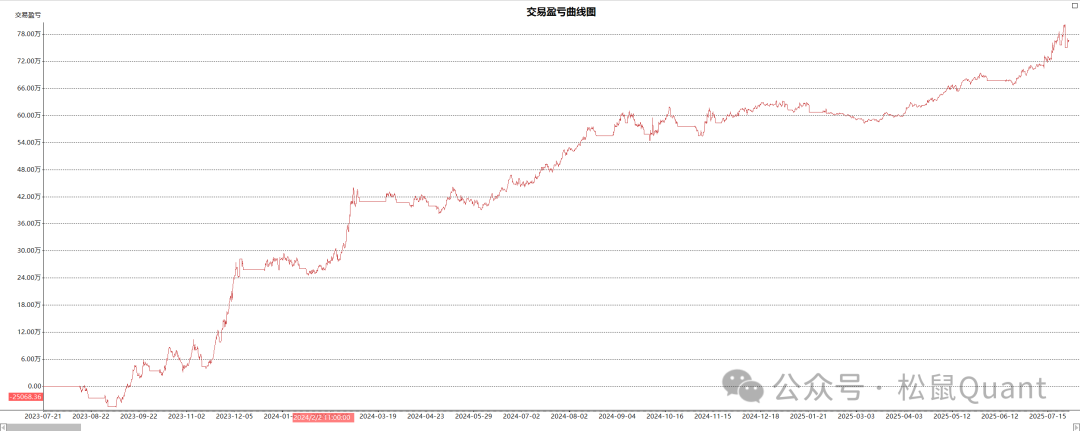Click the 2024-04-23 x-axis date
The width and height of the screenshot is (1080, 431).
(x=427, y=416)
